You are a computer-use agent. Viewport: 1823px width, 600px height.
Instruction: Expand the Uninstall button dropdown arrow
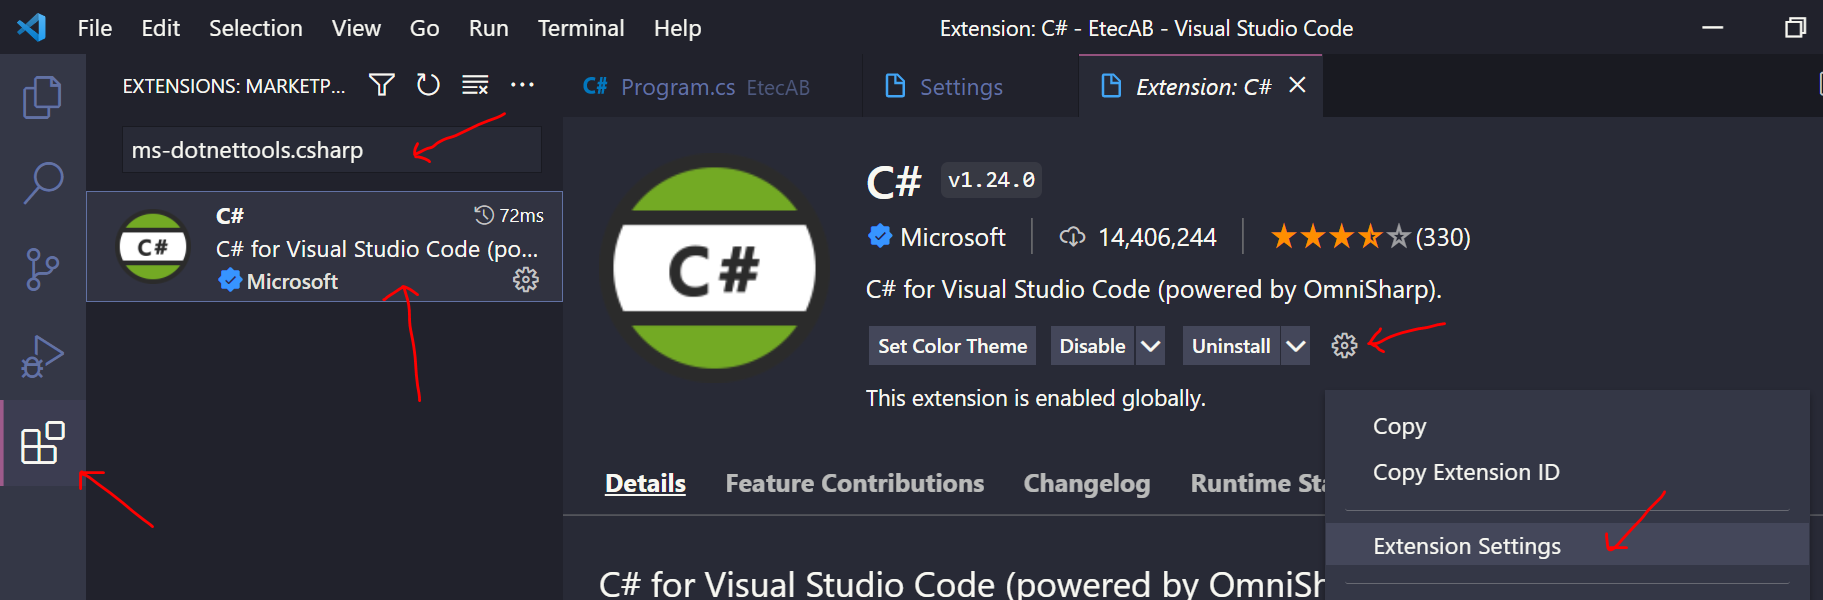pyautogui.click(x=1296, y=346)
